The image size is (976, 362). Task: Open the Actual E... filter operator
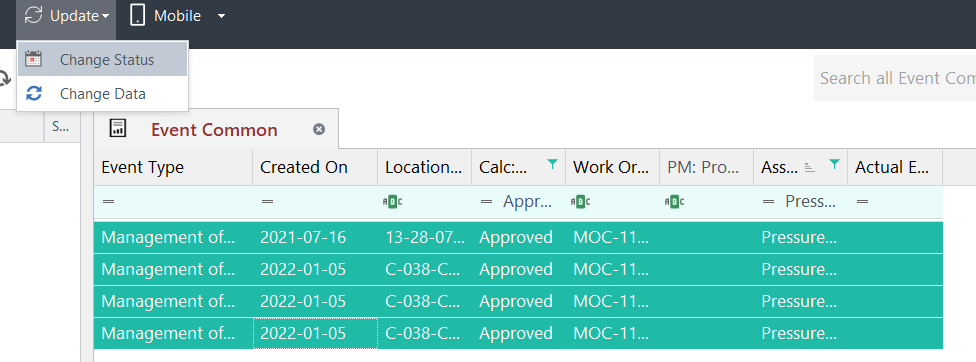point(863,202)
